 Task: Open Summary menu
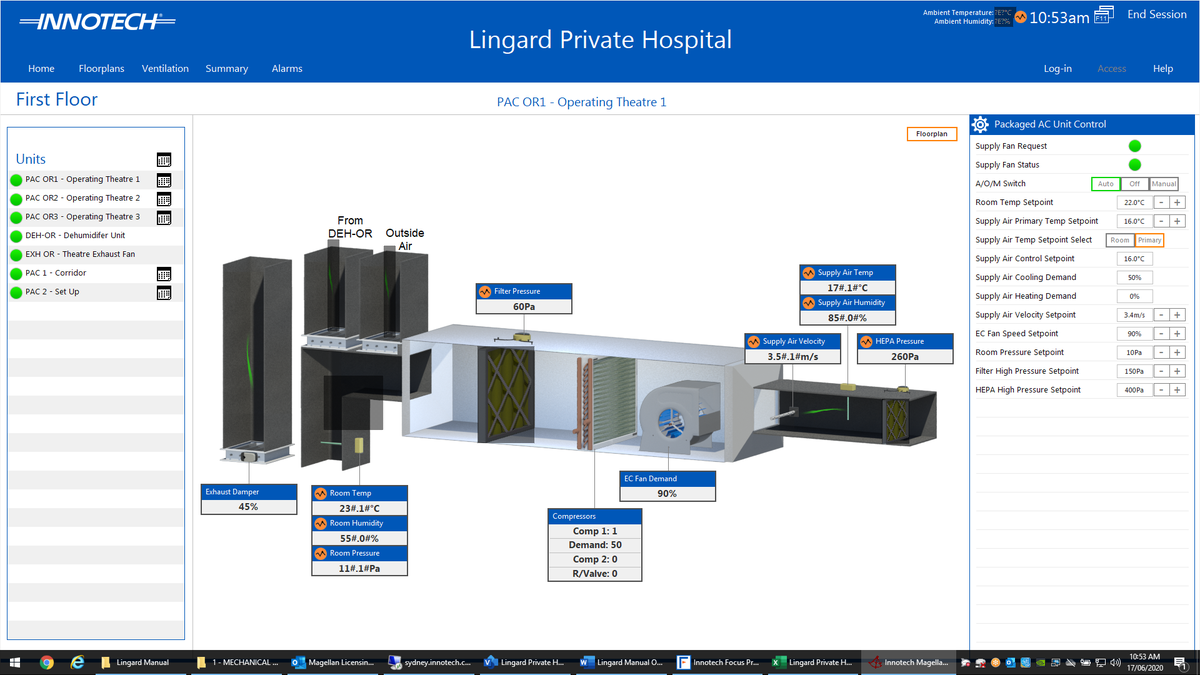[227, 69]
